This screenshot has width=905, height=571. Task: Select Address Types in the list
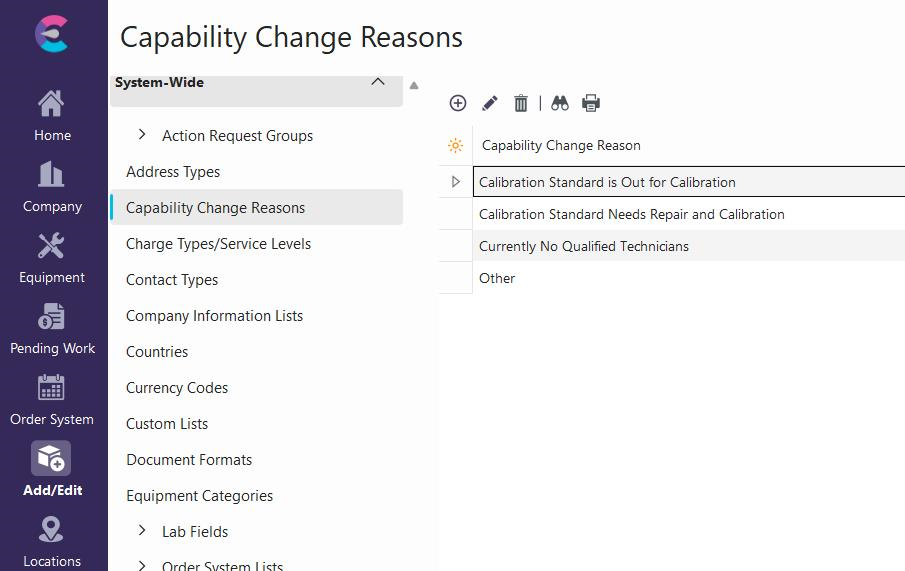pyautogui.click(x=173, y=172)
